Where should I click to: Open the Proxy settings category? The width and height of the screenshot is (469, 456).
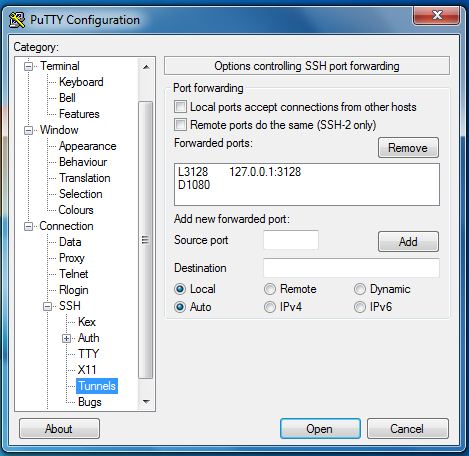click(72, 258)
